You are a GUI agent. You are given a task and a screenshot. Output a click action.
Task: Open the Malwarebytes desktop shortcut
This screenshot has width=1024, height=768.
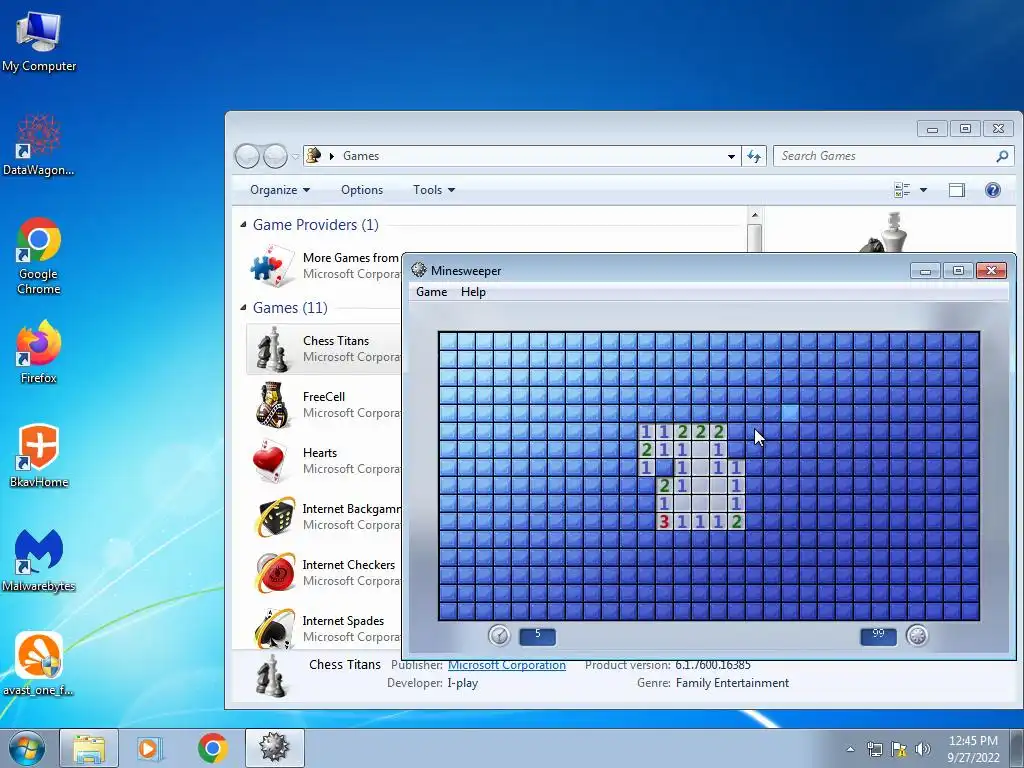click(x=39, y=551)
